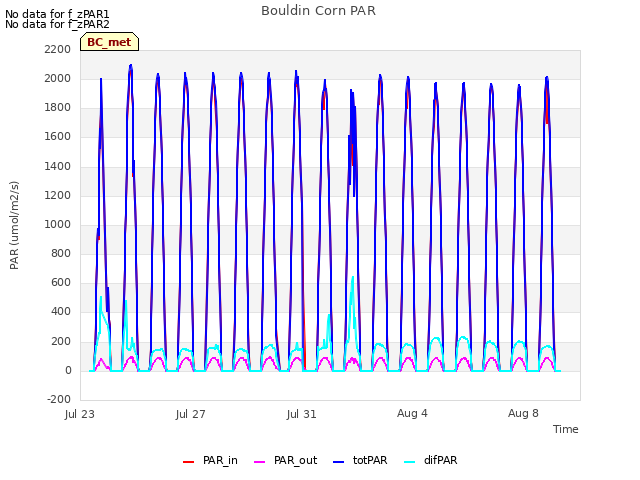Click the Jul 31 x-axis tick label
The height and width of the screenshot is (480, 640).
coord(302,414)
